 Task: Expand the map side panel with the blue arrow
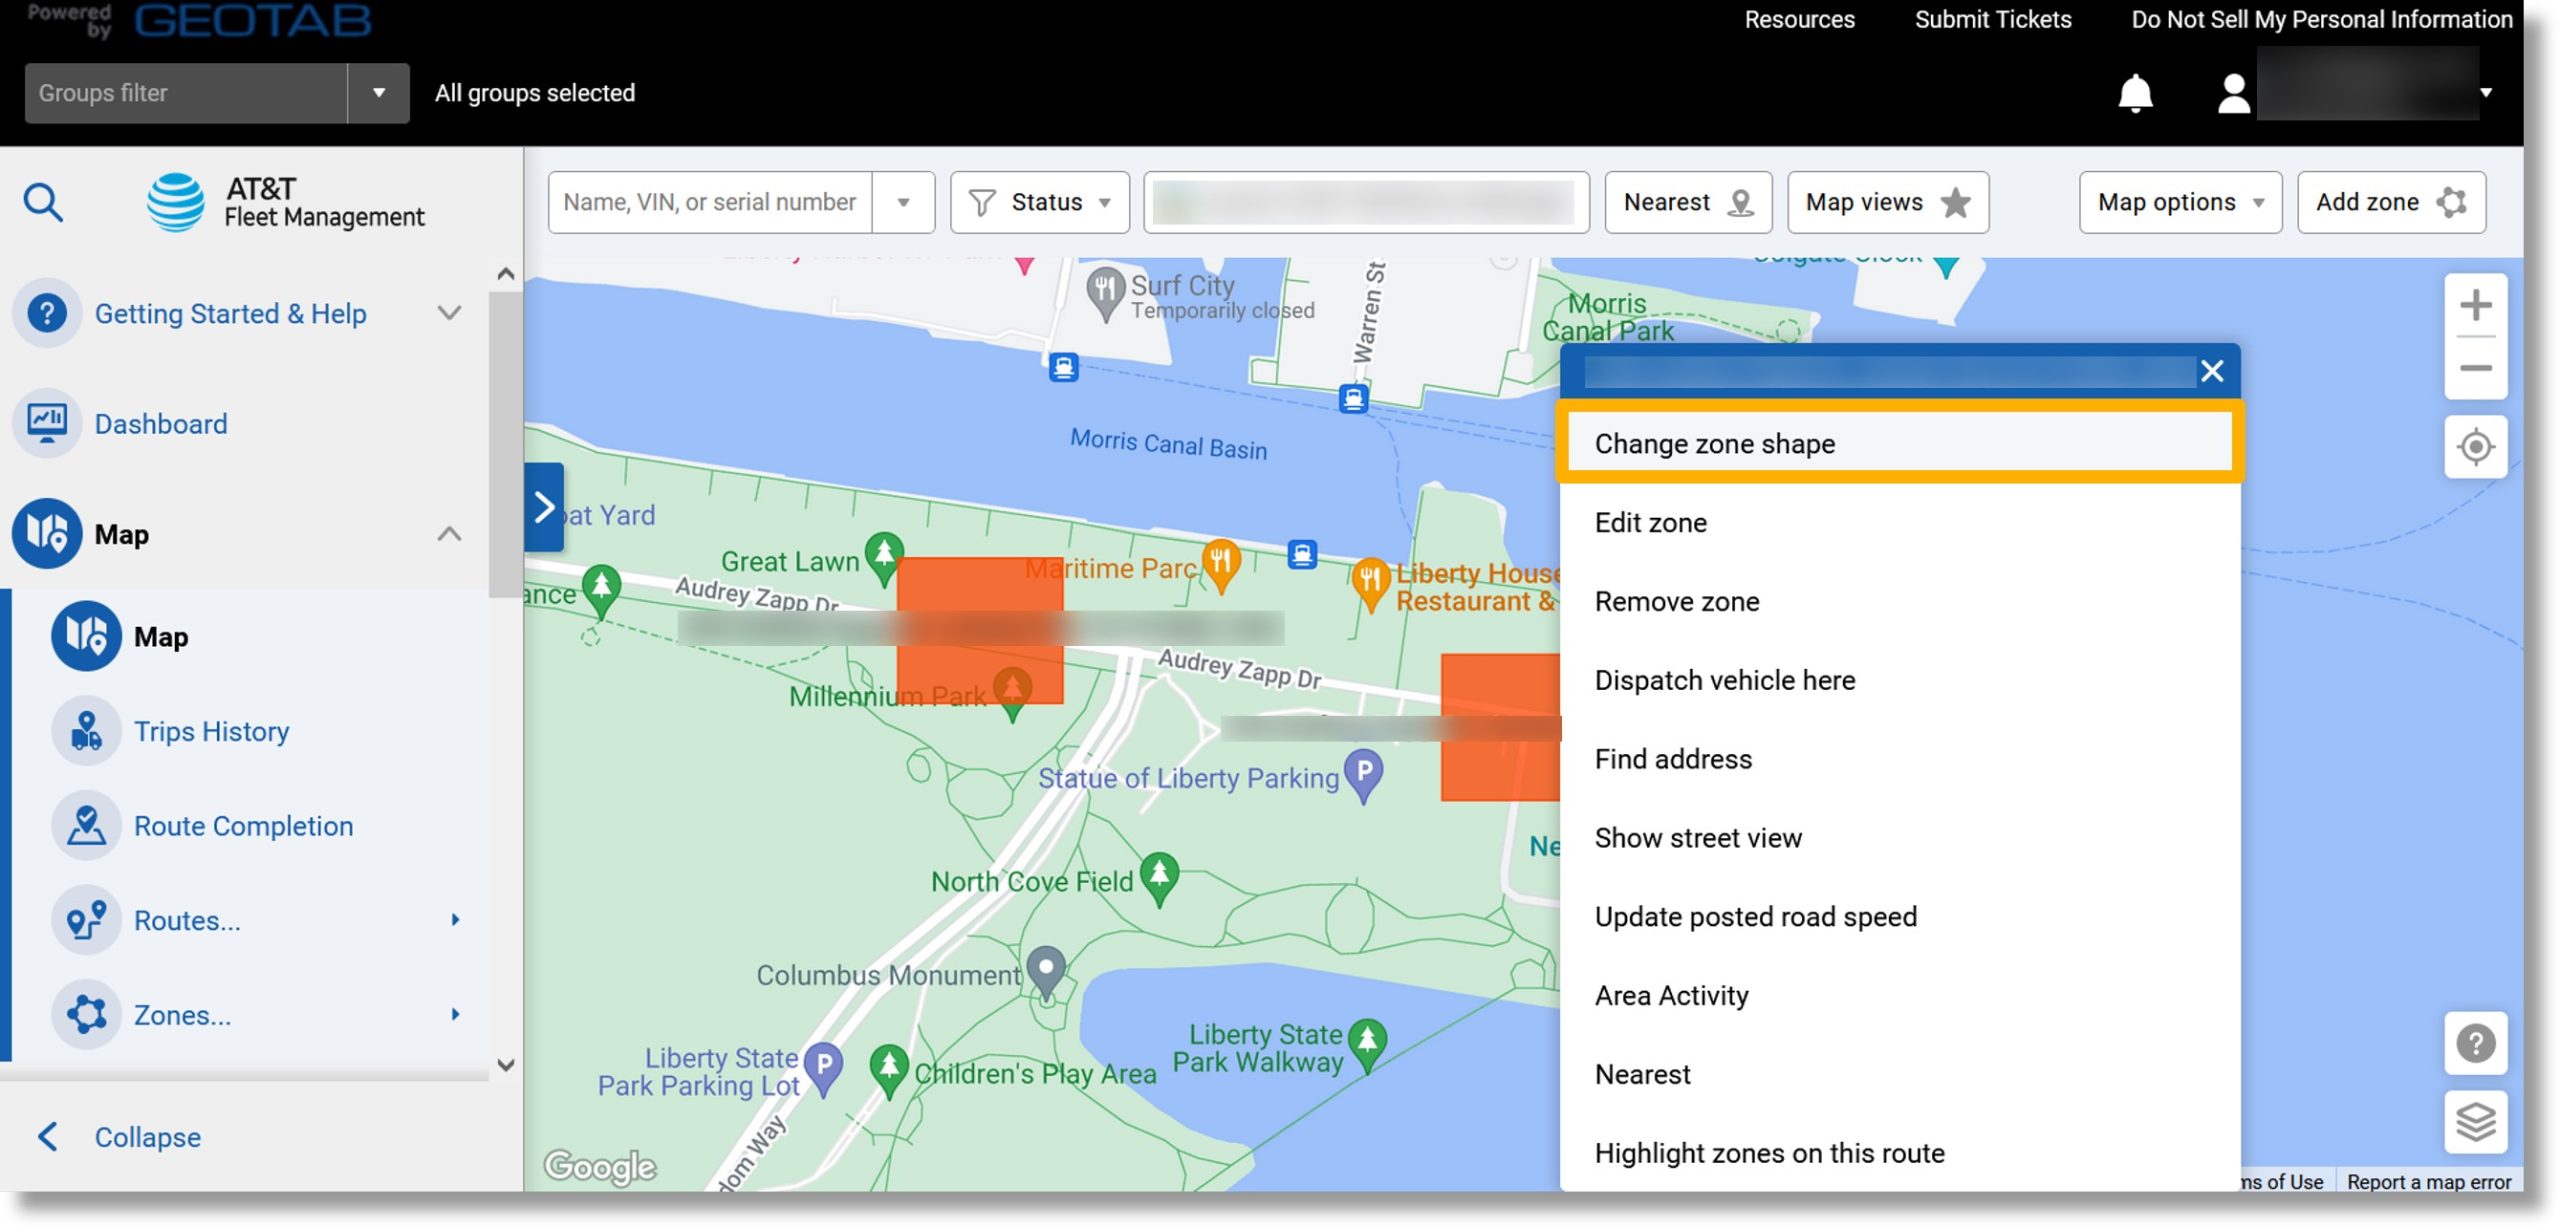click(x=543, y=507)
